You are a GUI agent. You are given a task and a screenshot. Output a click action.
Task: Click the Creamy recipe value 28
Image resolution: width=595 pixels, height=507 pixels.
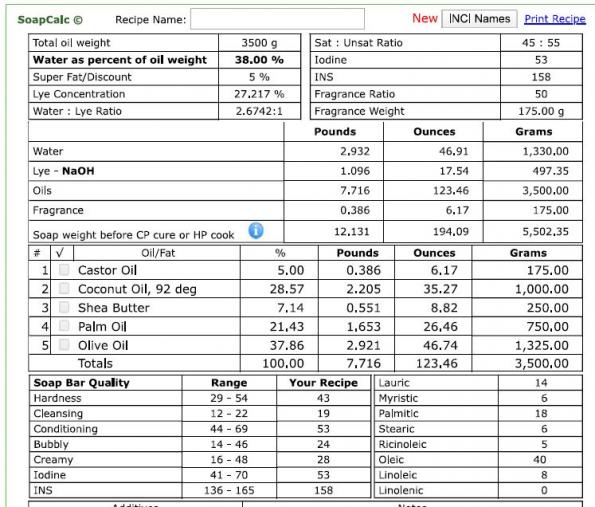point(323,460)
